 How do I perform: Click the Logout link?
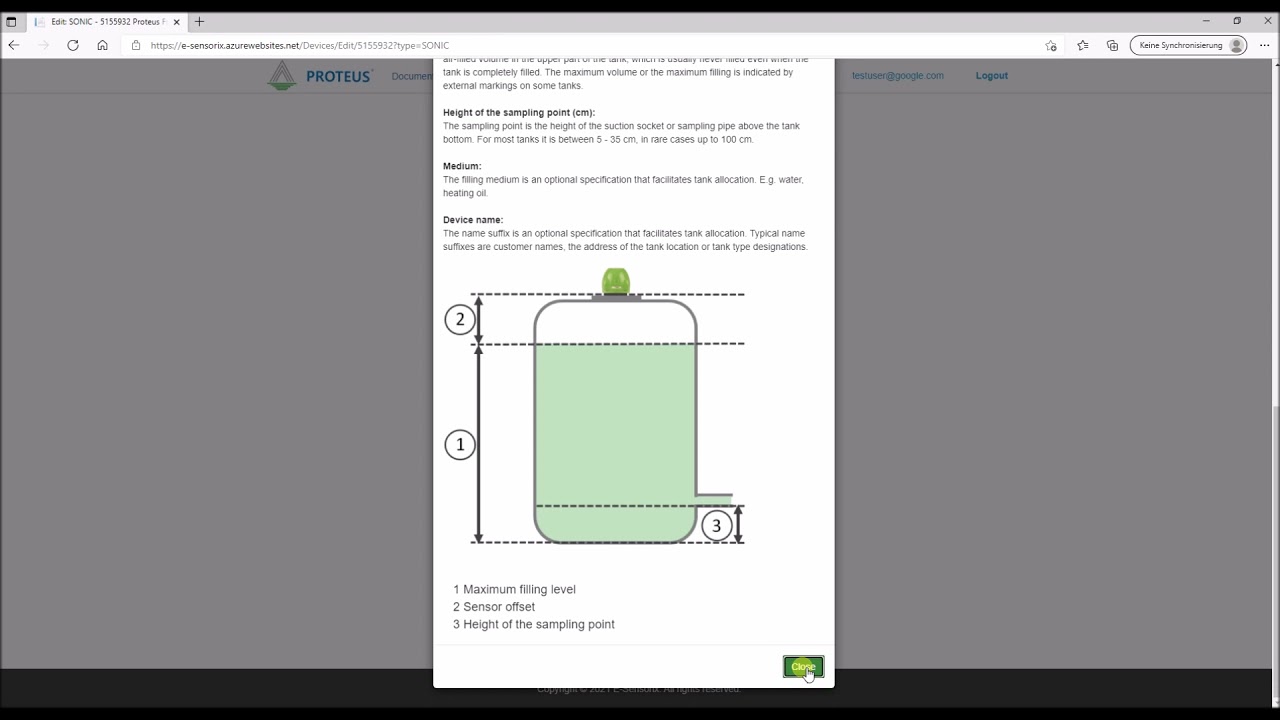992,75
